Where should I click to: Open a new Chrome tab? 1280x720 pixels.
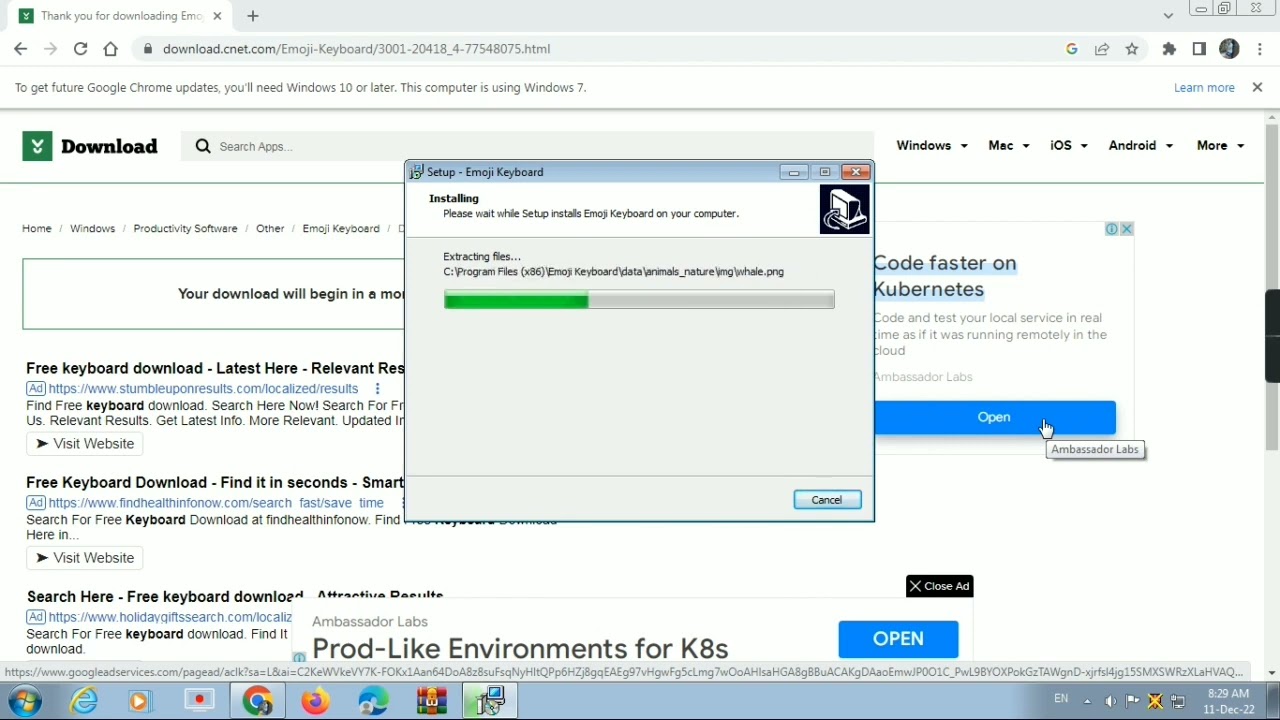[253, 16]
